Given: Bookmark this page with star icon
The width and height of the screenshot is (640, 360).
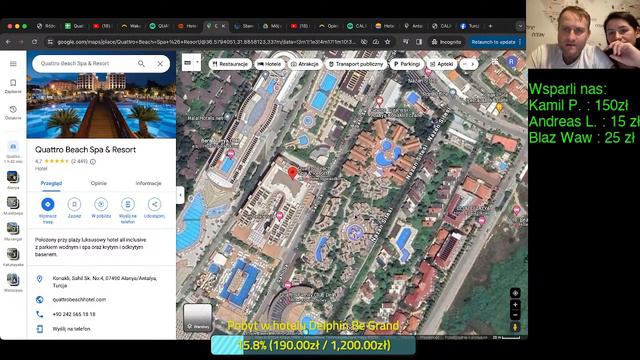Looking at the screenshot, I should [387, 42].
